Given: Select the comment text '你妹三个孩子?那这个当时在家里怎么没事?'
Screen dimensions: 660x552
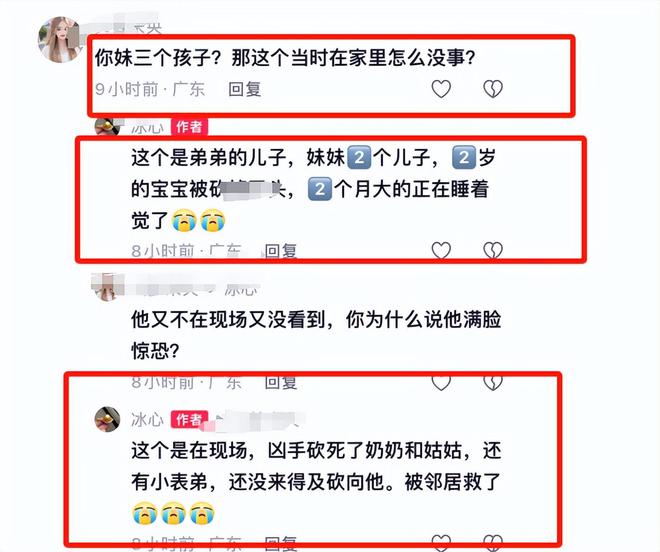Looking at the screenshot, I should pyautogui.click(x=285, y=58).
